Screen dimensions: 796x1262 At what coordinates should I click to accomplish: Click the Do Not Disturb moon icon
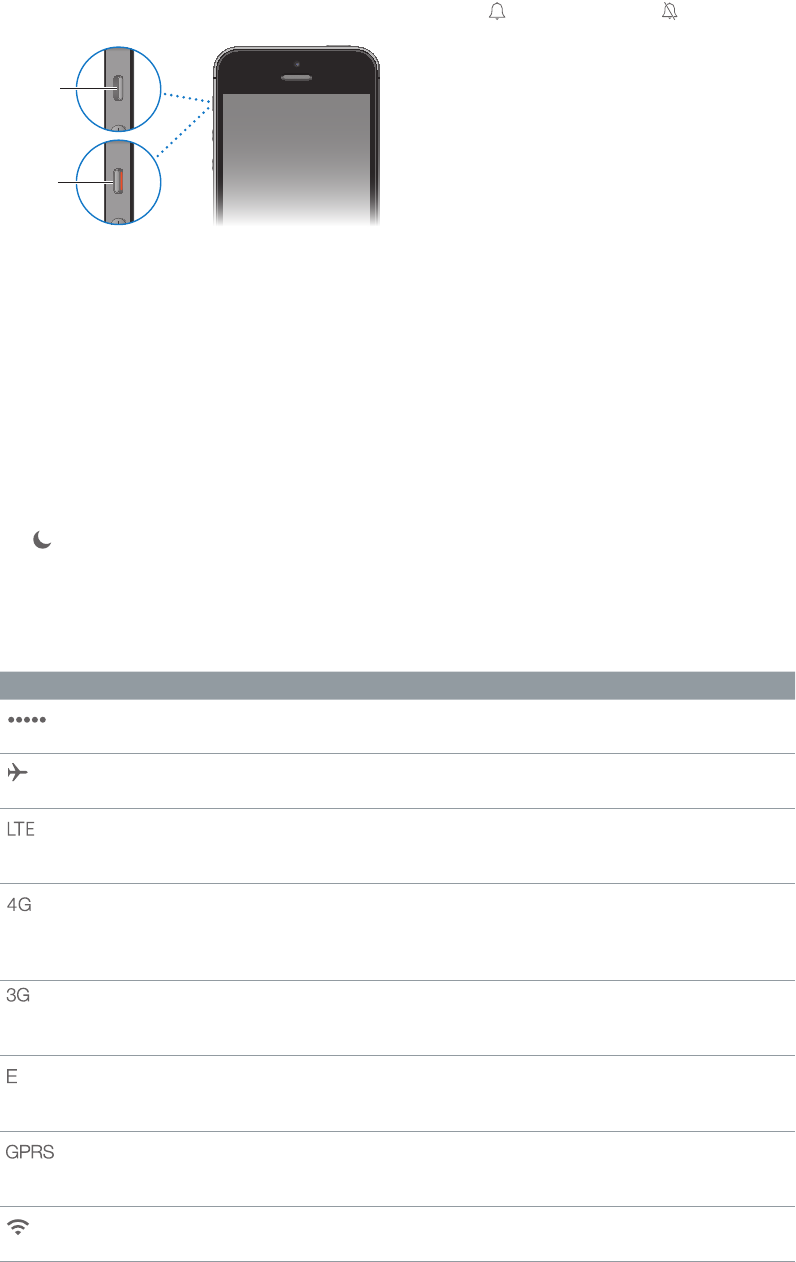tap(42, 540)
